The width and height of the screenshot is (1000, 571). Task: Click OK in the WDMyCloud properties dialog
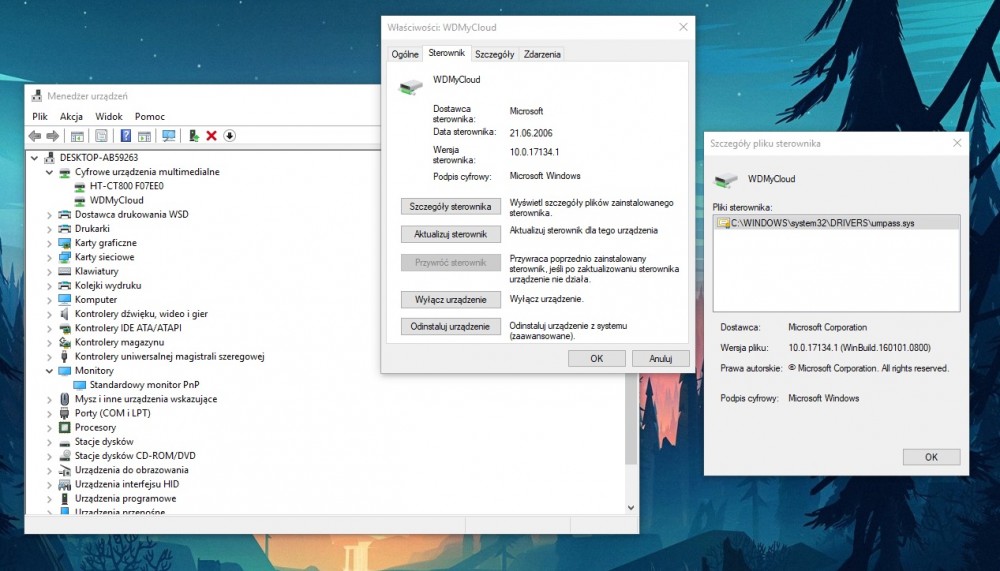[596, 359]
